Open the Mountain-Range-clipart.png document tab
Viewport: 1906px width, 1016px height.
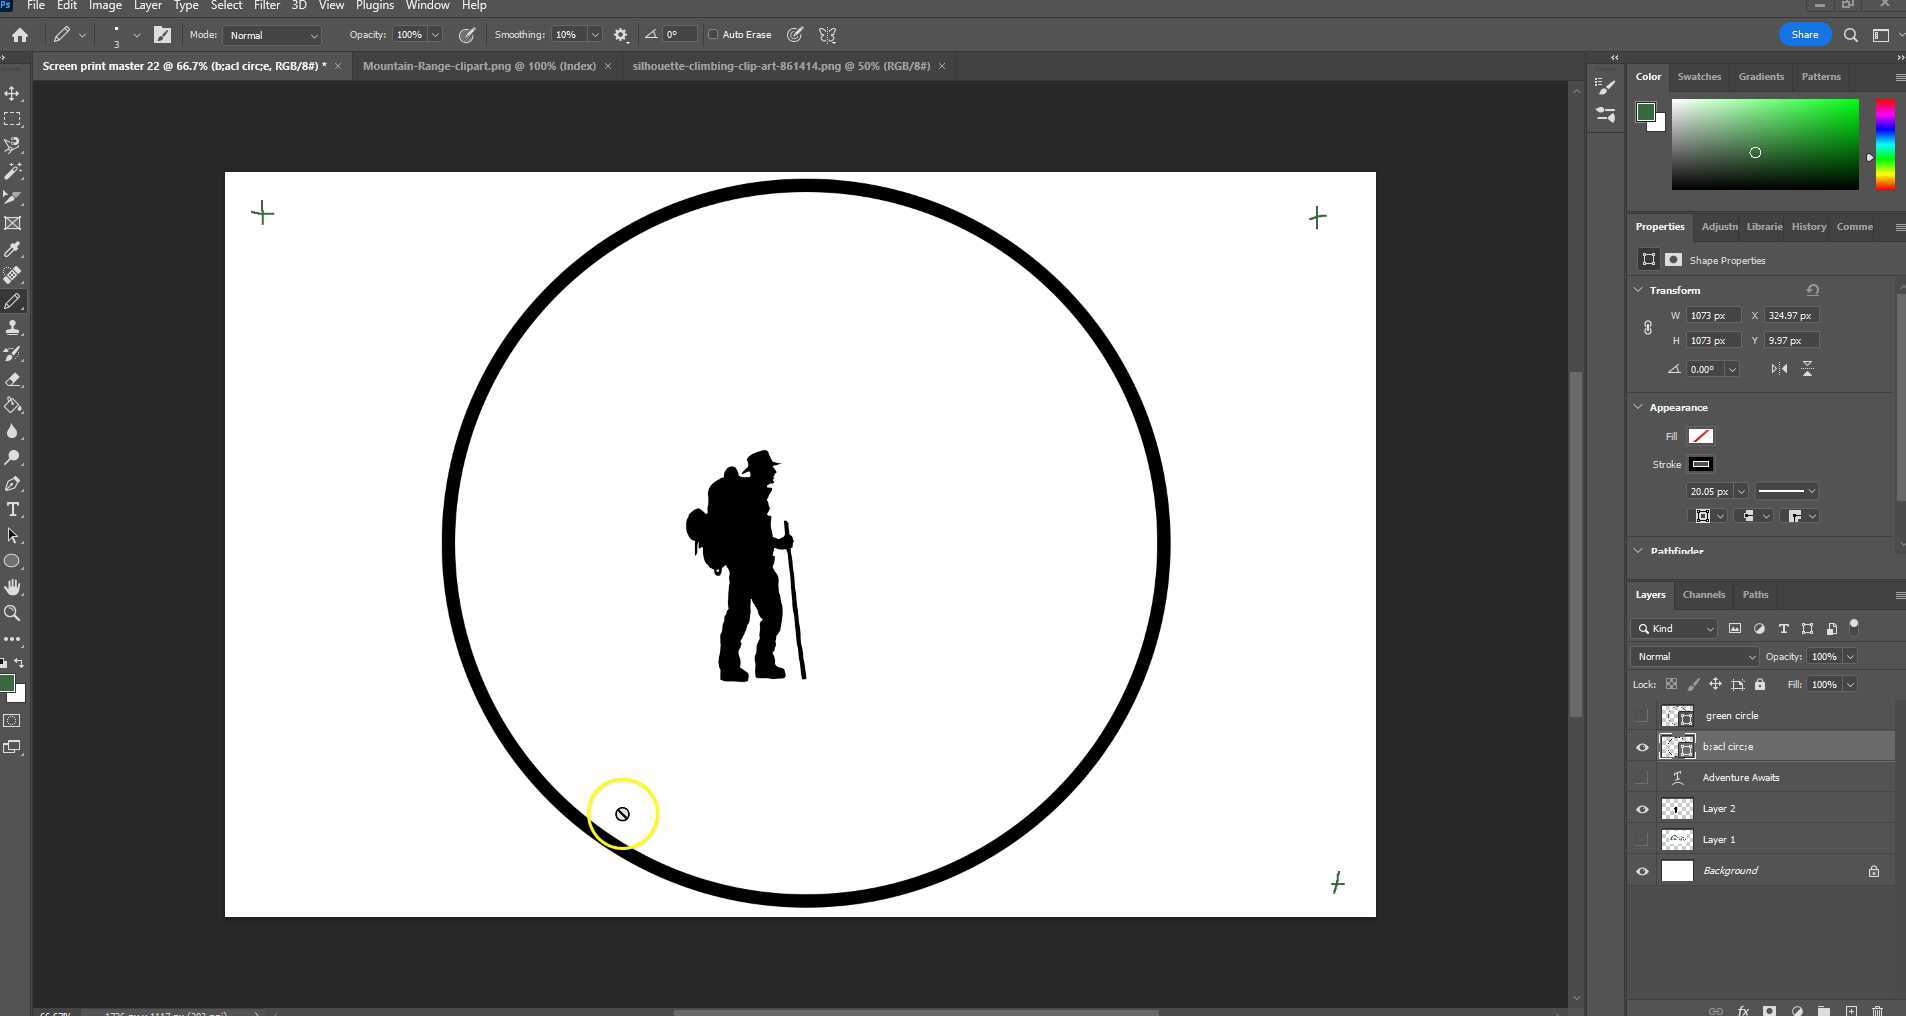tap(479, 66)
